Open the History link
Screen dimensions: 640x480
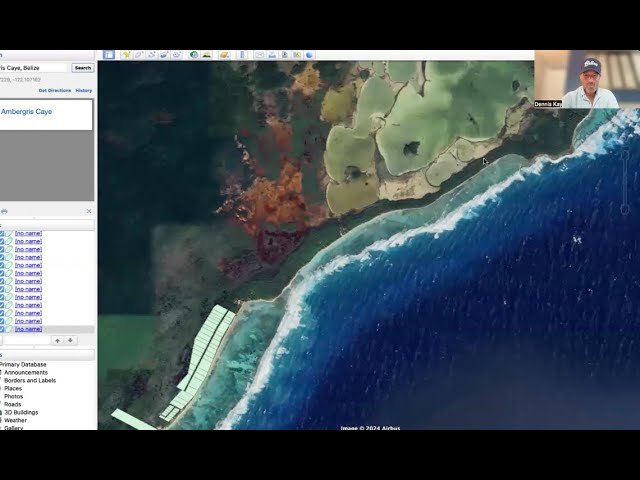pyautogui.click(x=84, y=90)
